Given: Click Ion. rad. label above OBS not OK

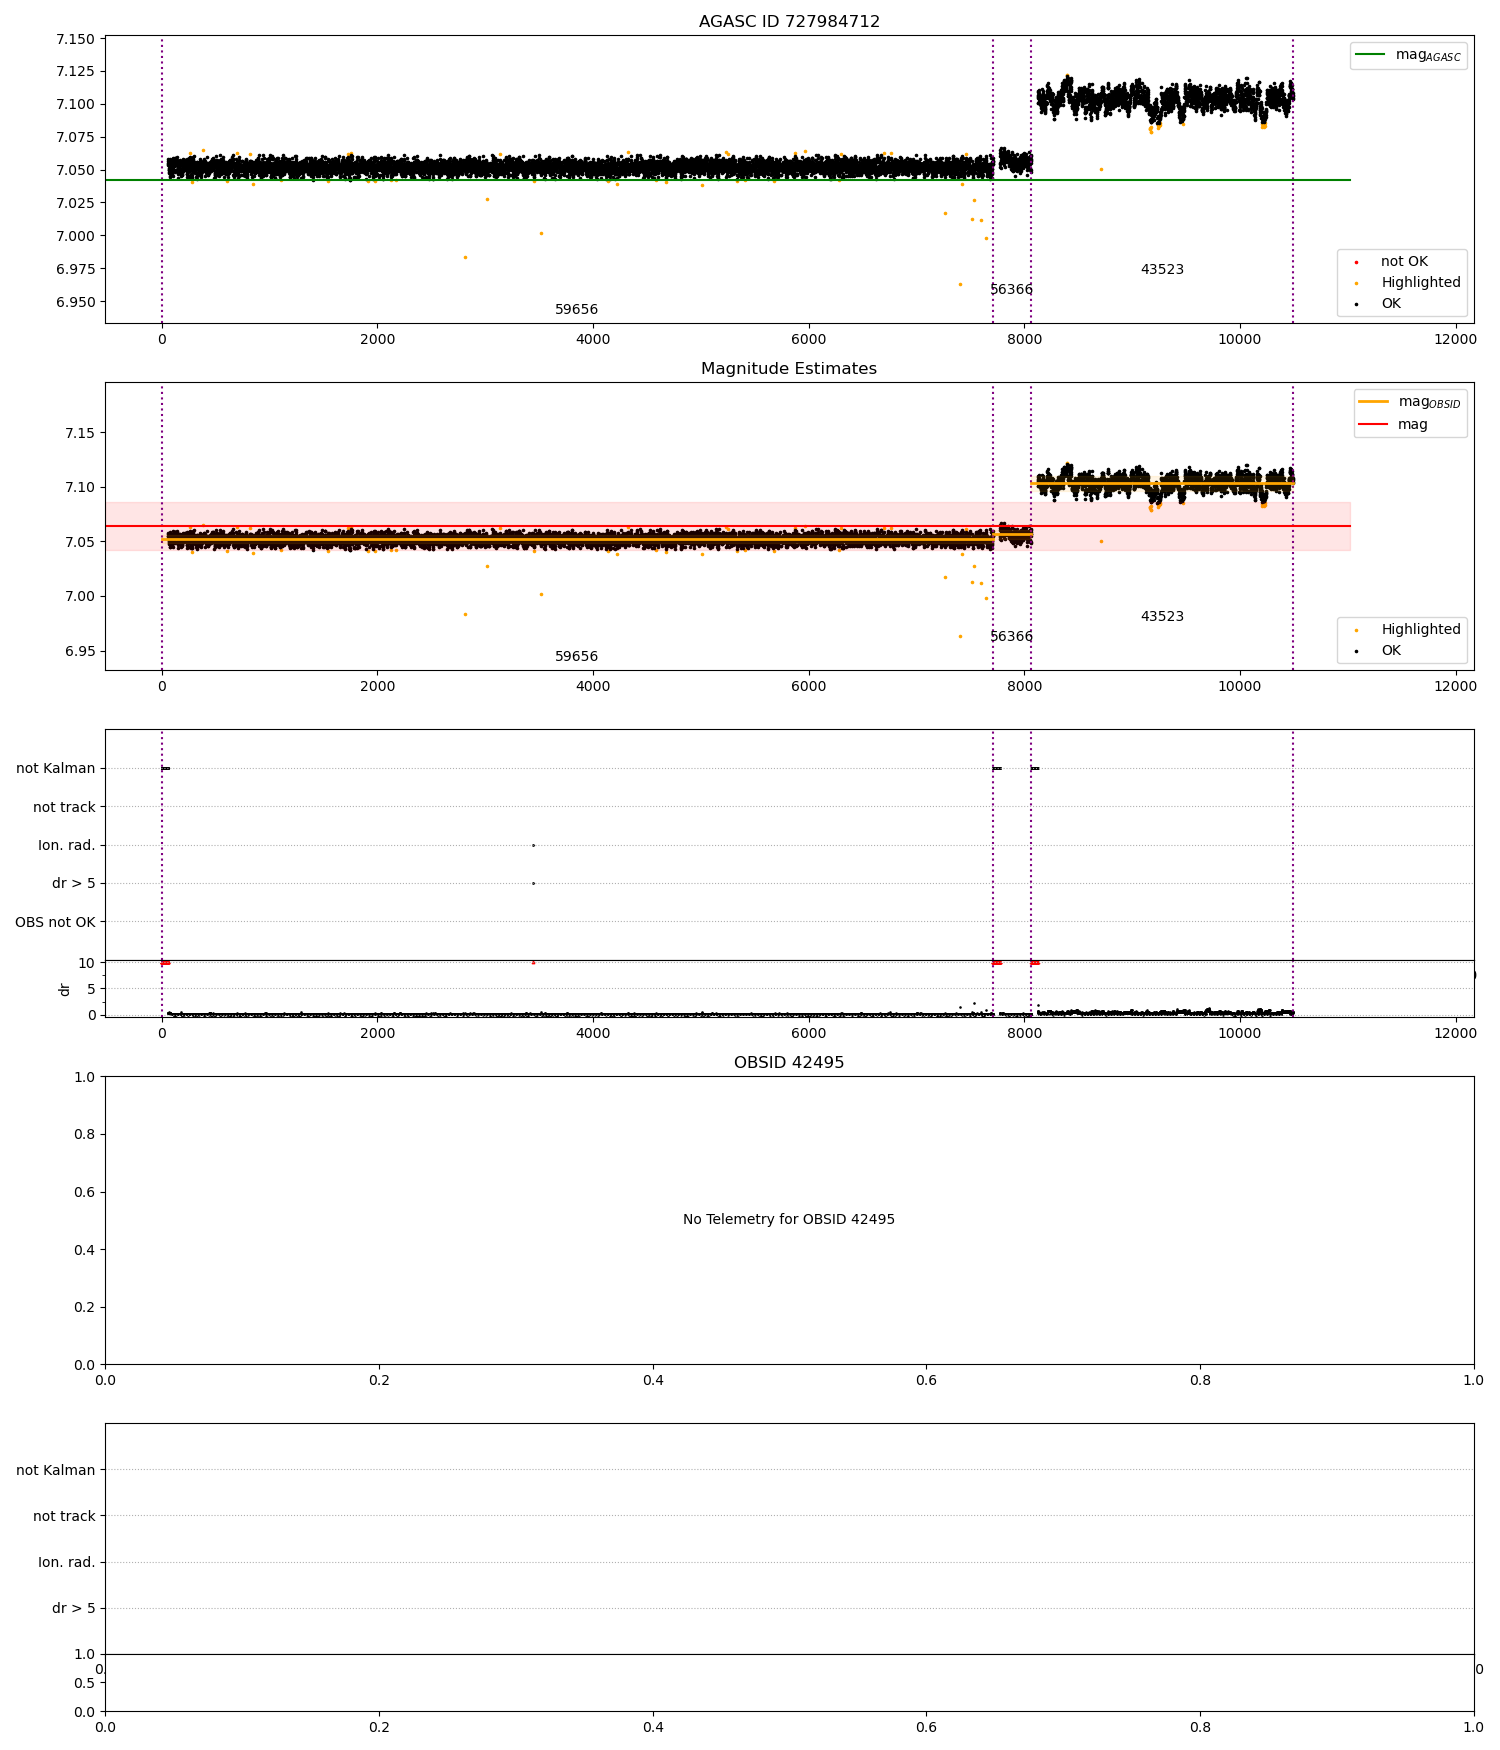Looking at the screenshot, I should point(67,846).
